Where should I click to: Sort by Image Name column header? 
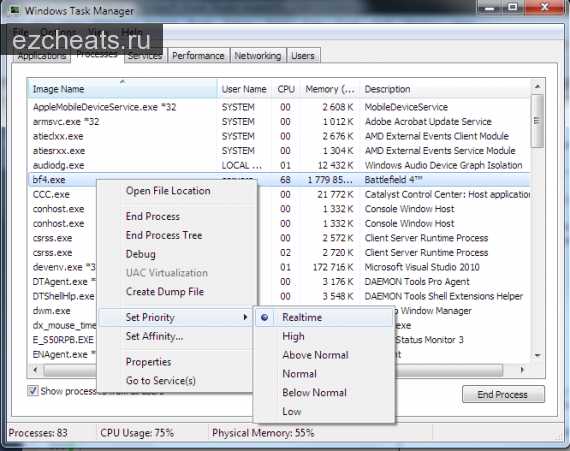coord(122,89)
